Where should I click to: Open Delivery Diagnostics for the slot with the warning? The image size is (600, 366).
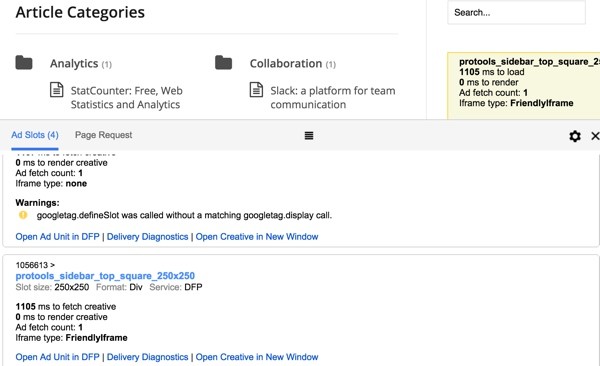tap(147, 237)
